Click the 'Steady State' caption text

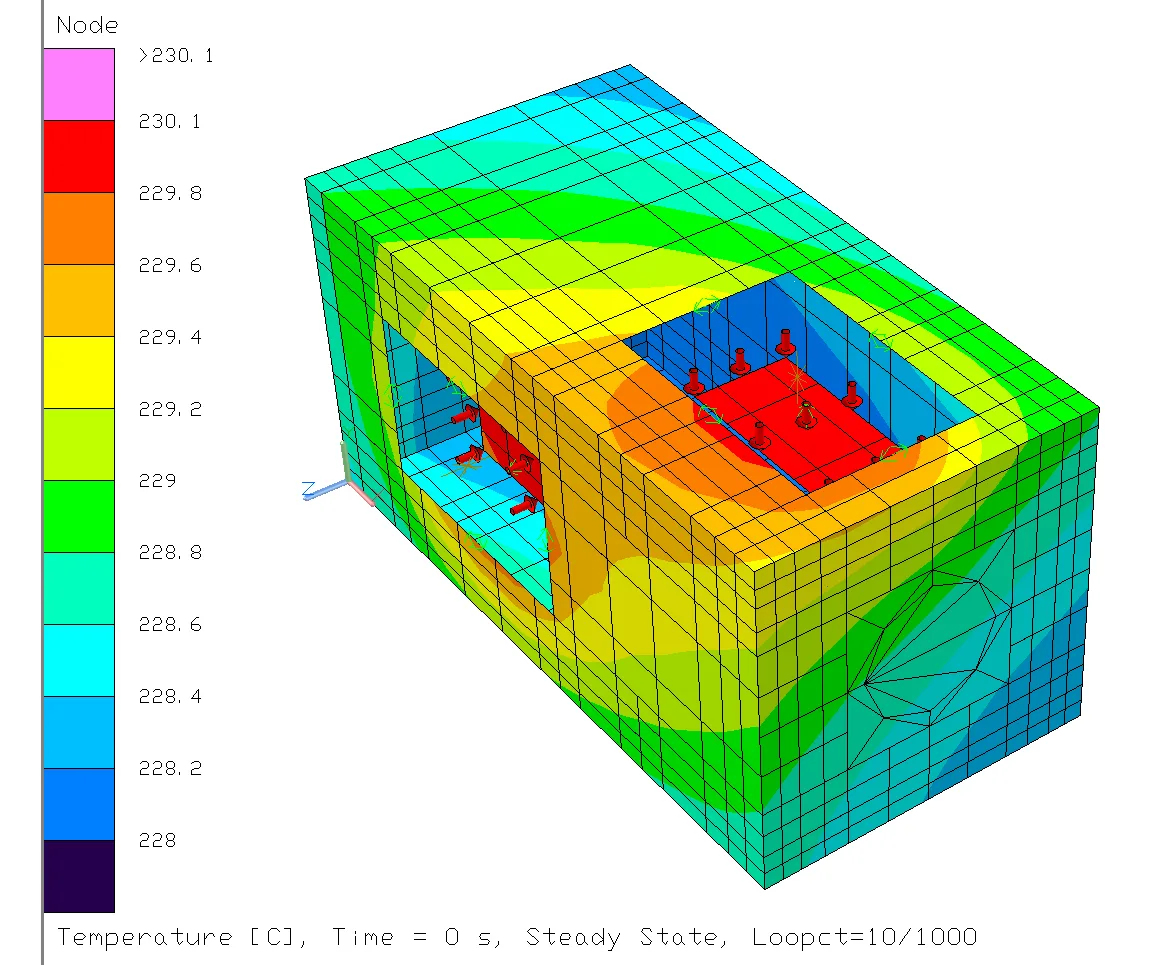(x=625, y=937)
